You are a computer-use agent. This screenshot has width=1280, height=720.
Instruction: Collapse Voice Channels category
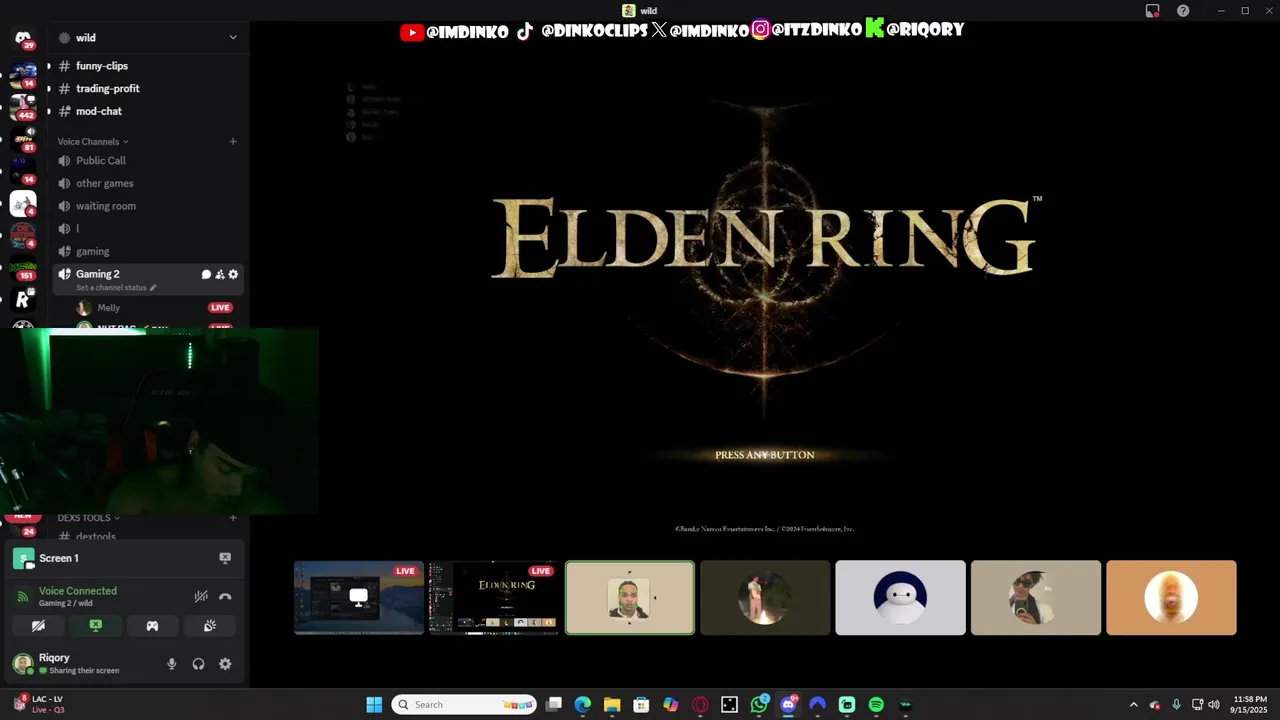click(93, 141)
